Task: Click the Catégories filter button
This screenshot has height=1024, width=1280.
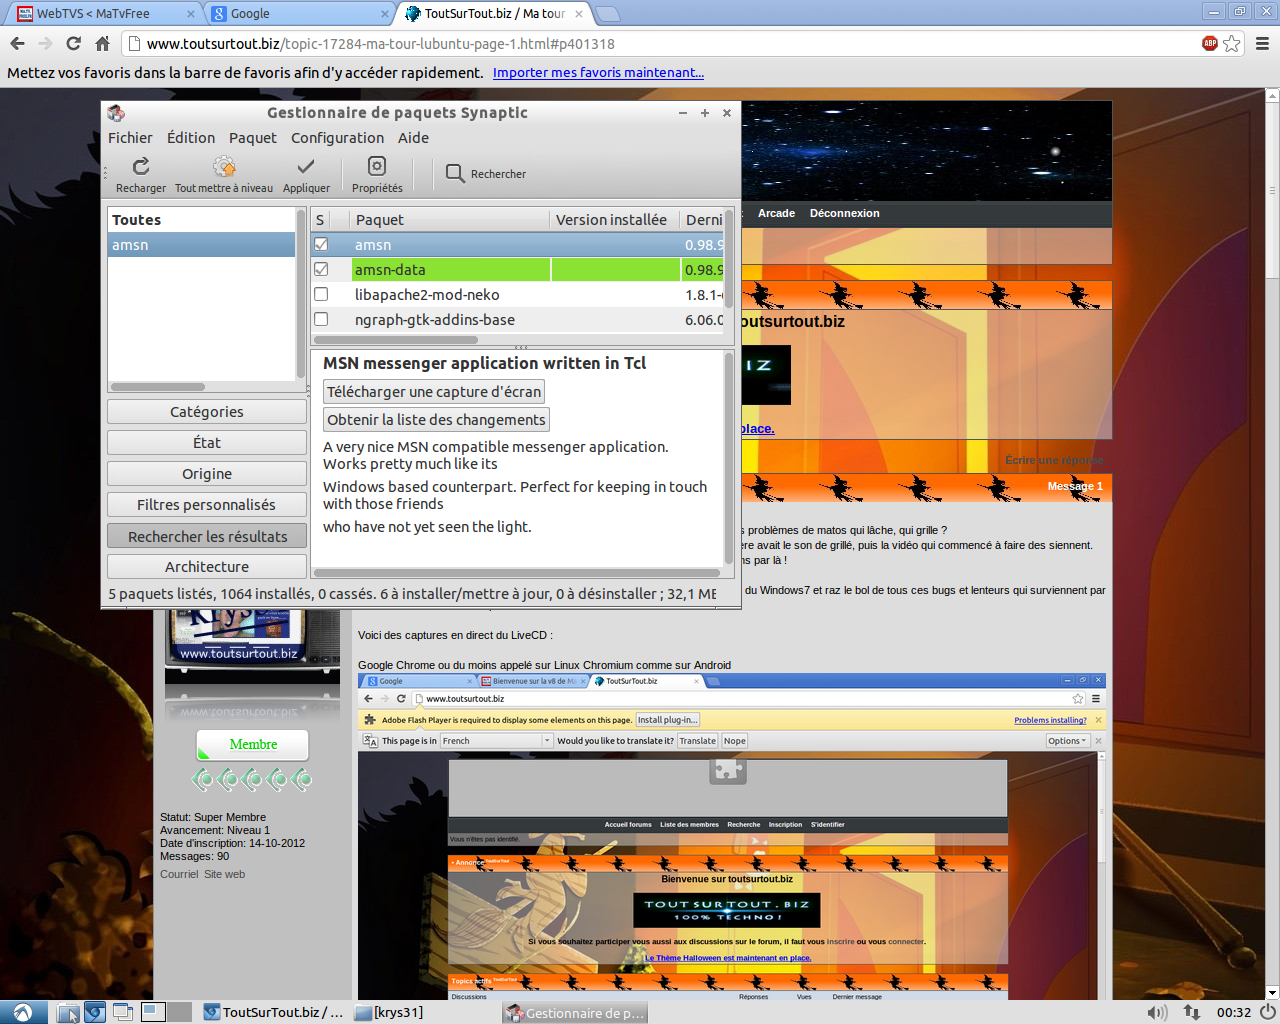Action: (207, 411)
